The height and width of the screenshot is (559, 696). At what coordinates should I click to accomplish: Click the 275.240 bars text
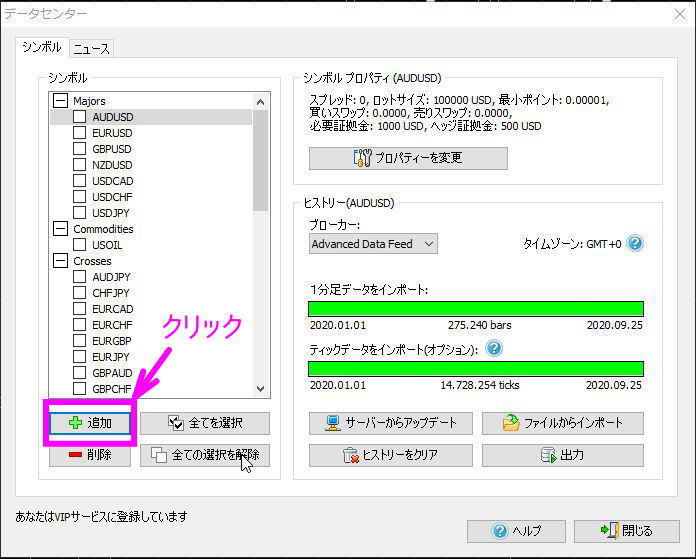(479, 325)
